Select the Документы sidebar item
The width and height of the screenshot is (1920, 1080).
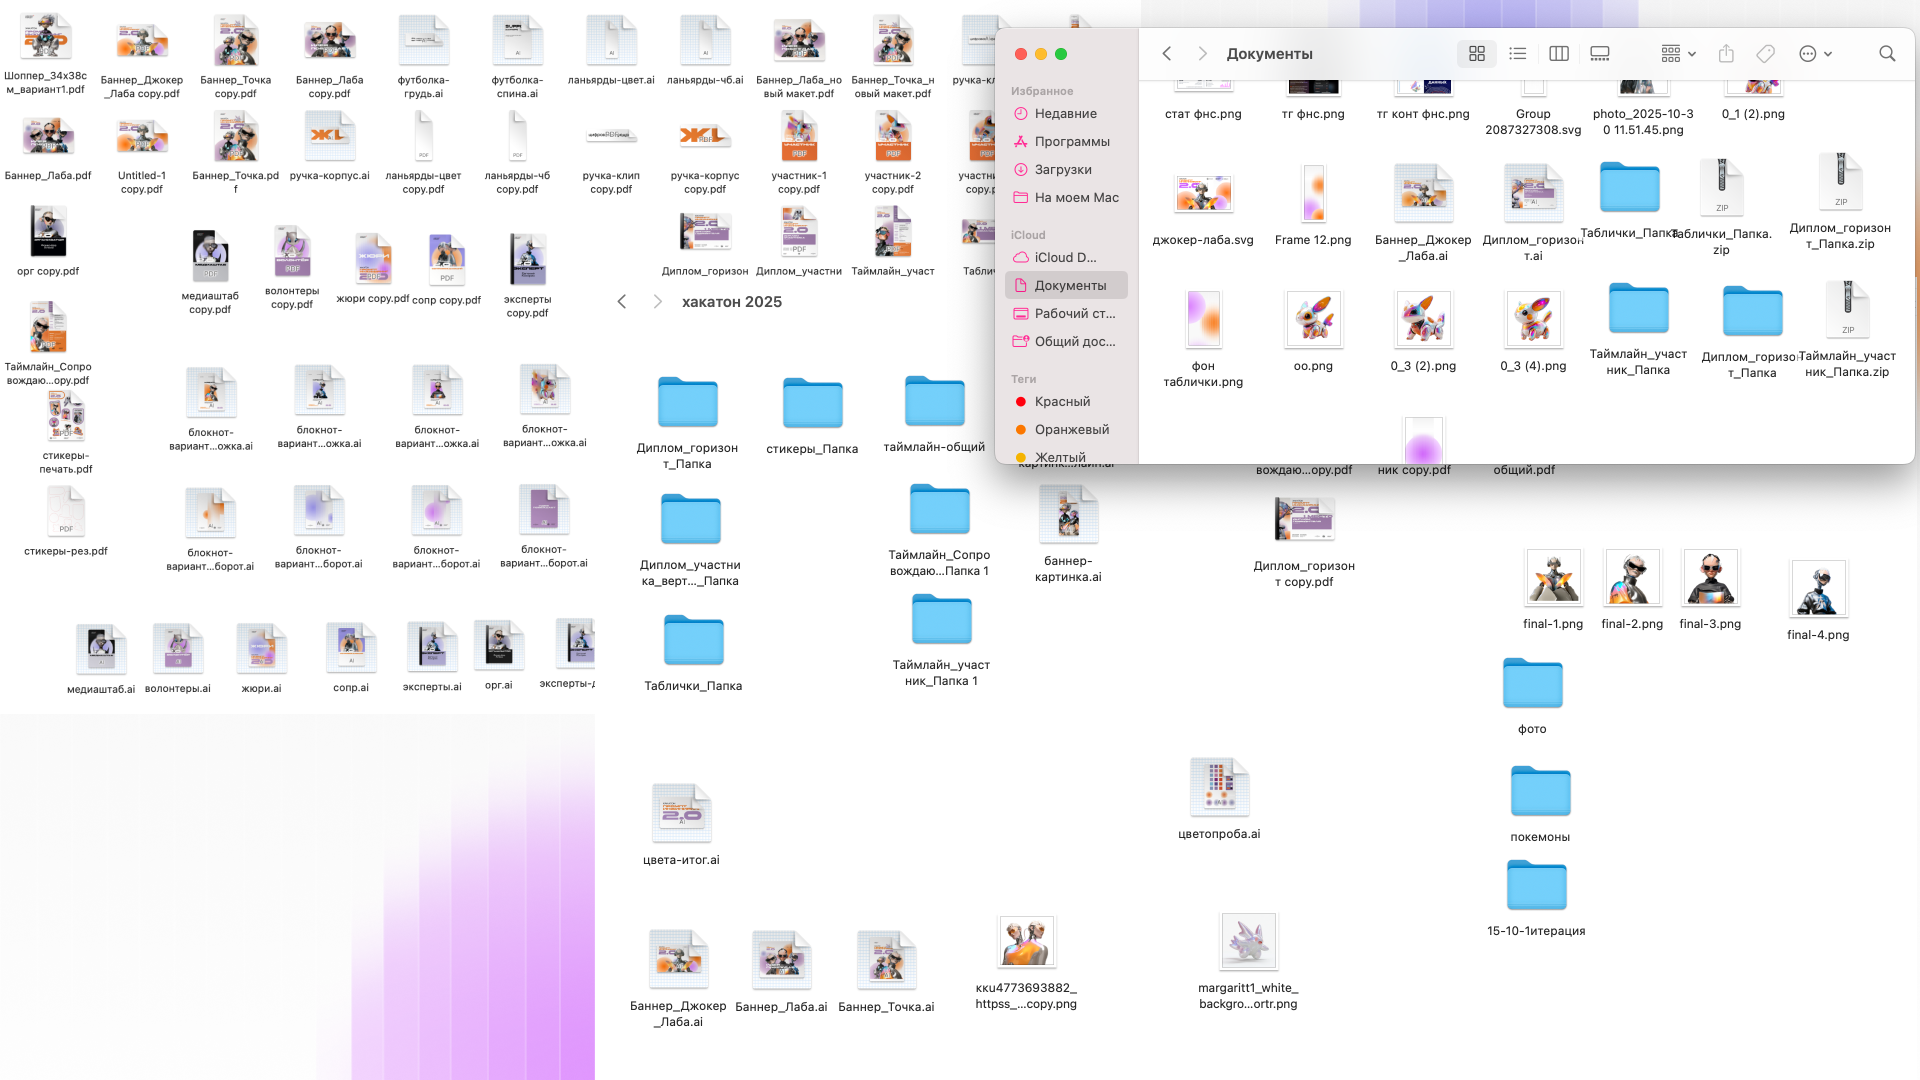[1069, 286]
